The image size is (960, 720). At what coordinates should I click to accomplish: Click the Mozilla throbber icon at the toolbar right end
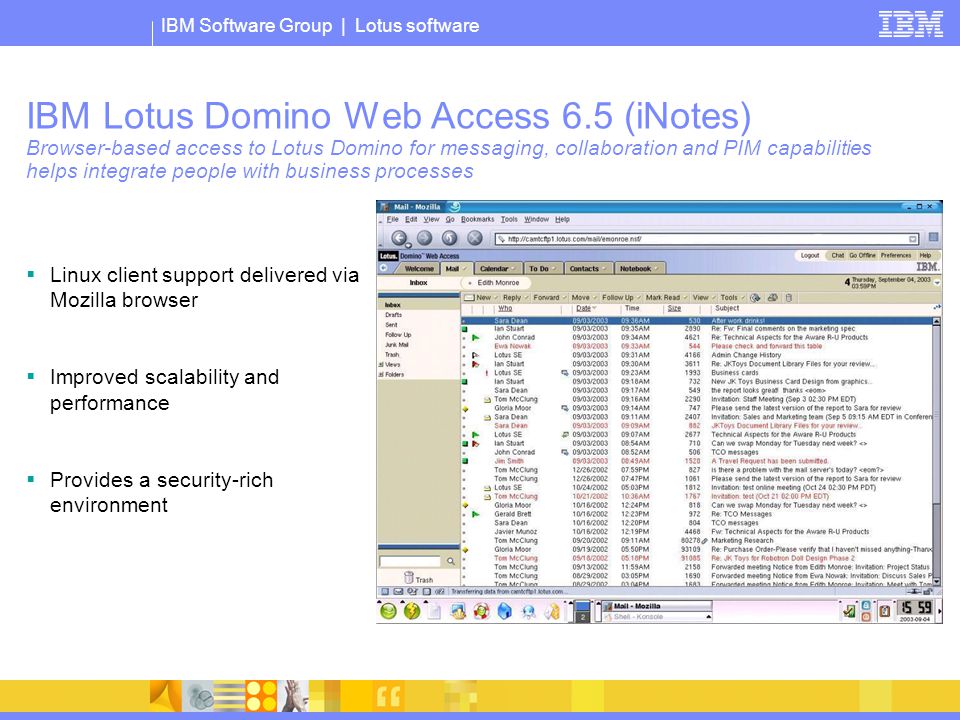pyautogui.click(x=933, y=238)
